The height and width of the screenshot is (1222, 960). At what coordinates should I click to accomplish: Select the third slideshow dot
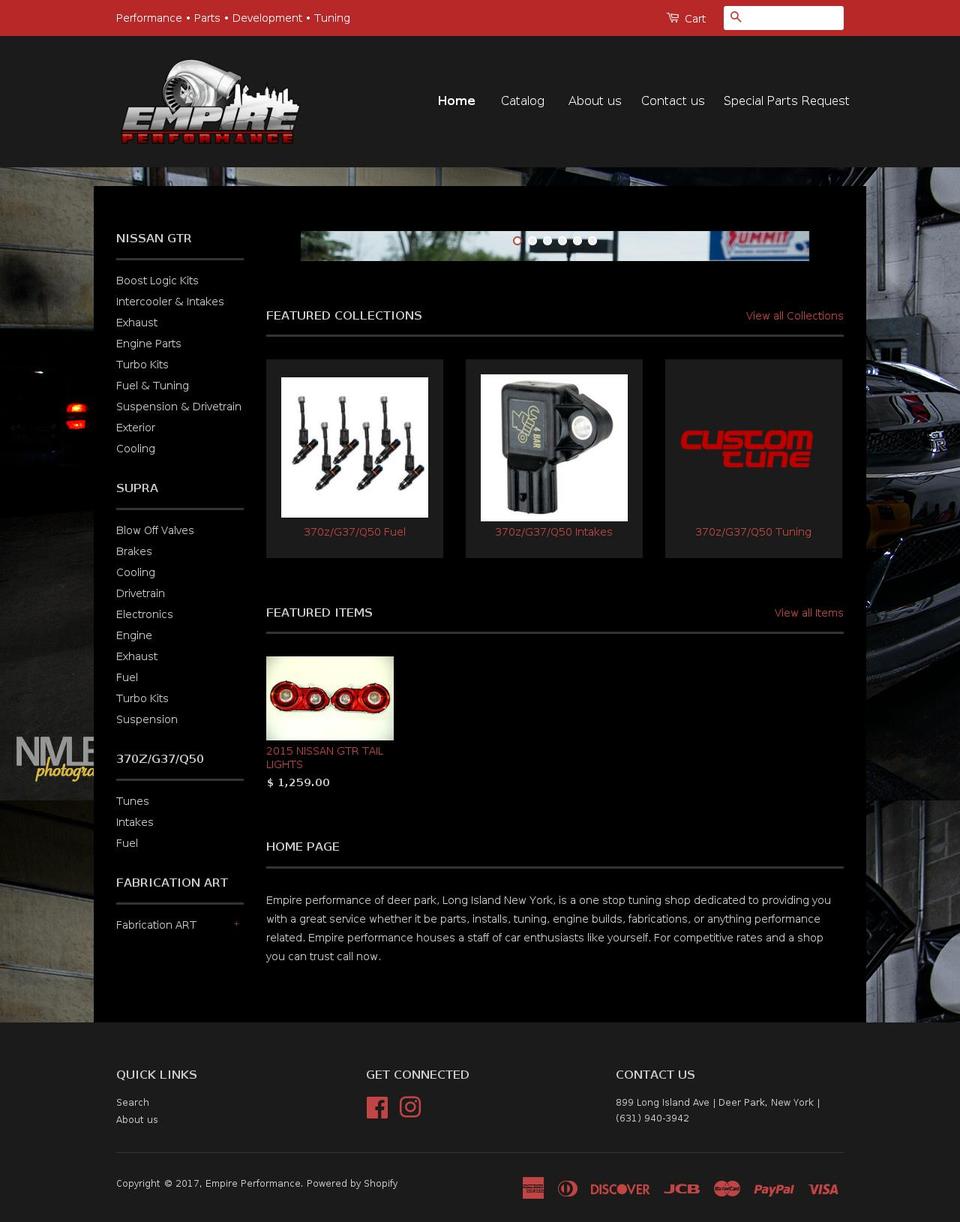point(548,240)
